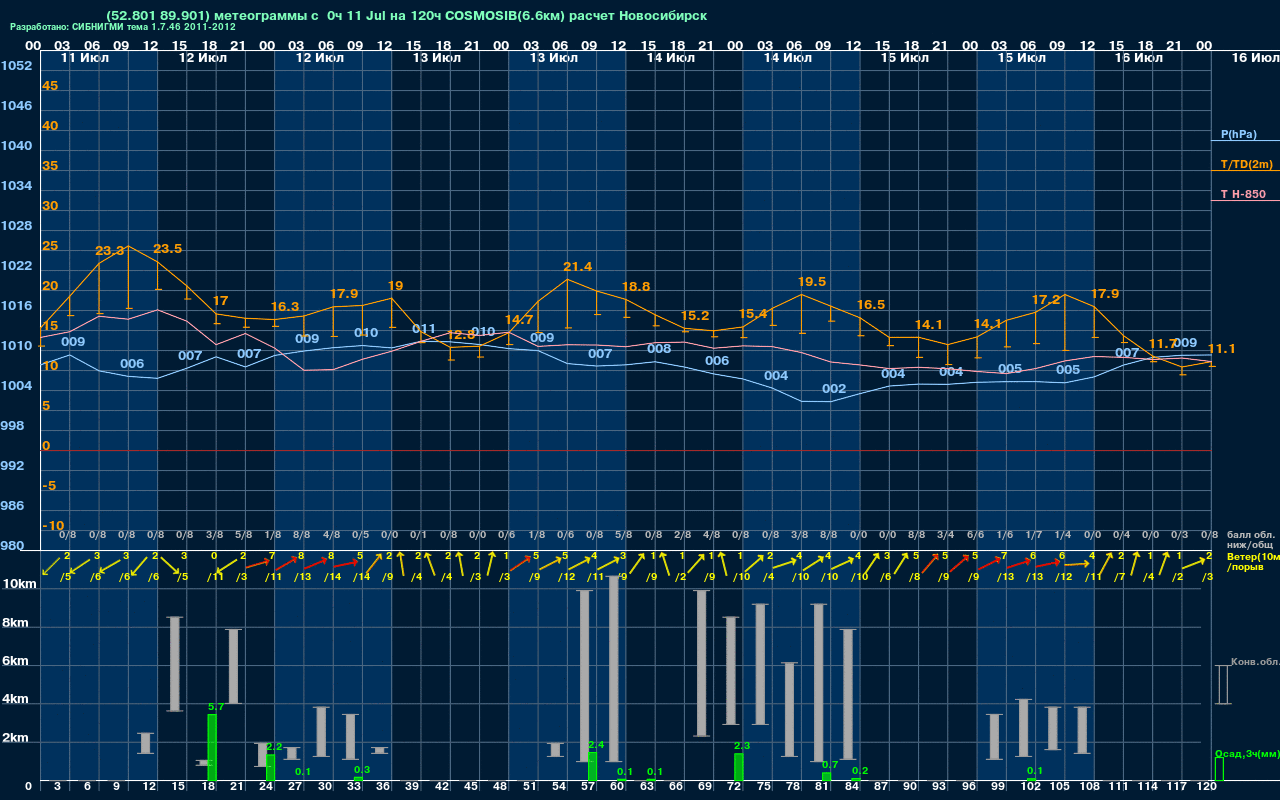The width and height of the screenshot is (1280, 800).
Task: Click forecast hour 96 on bottom axis
Action: tap(968, 787)
